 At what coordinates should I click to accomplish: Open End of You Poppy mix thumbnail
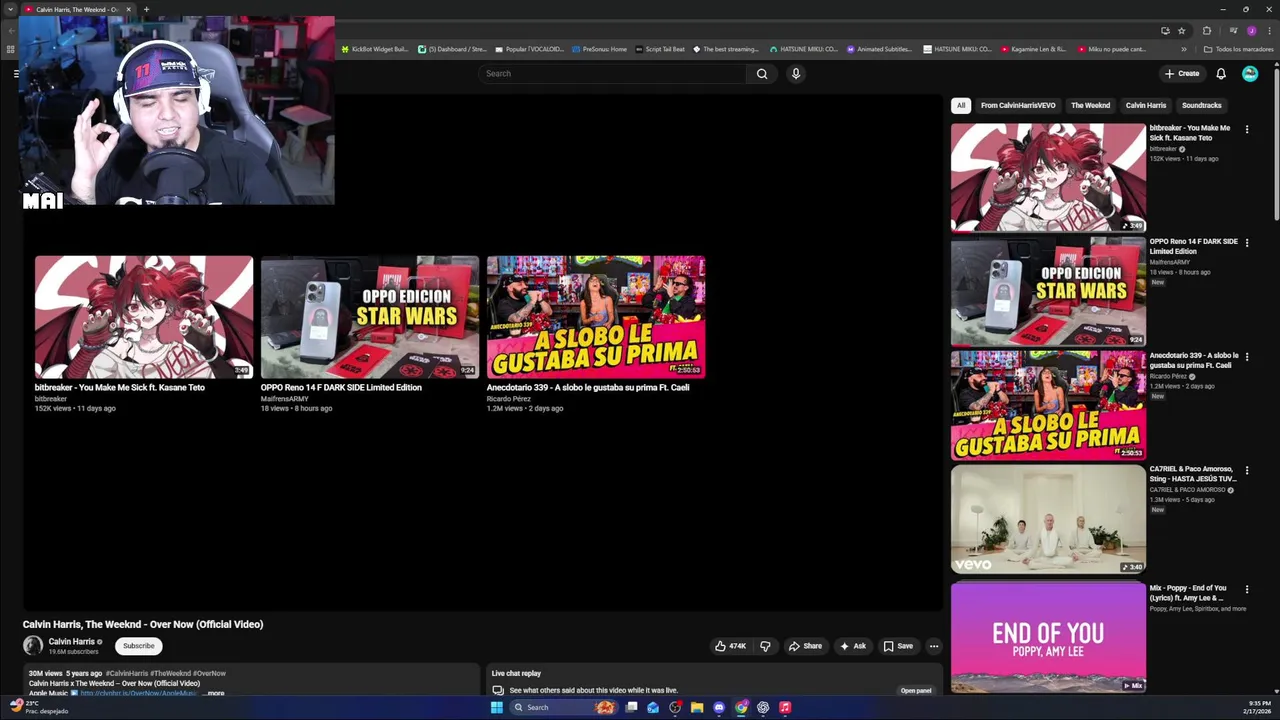1048,638
